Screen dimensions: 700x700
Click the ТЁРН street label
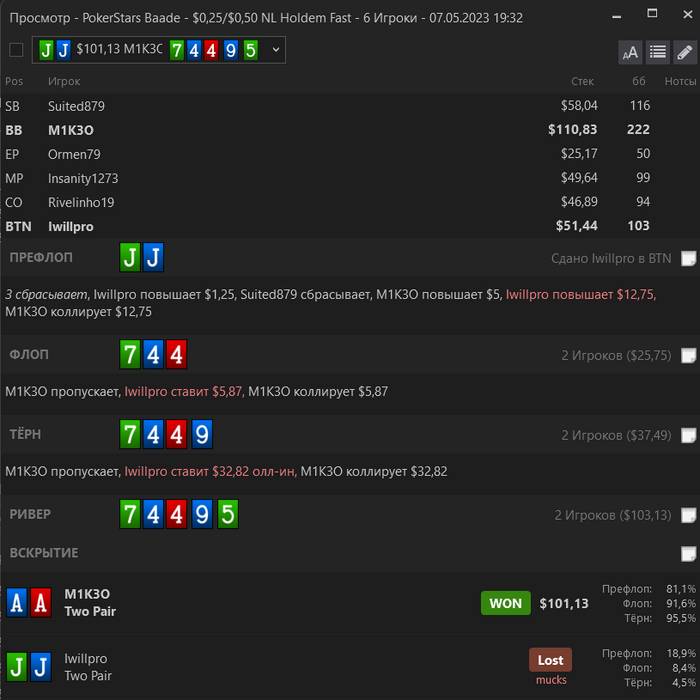(25, 434)
